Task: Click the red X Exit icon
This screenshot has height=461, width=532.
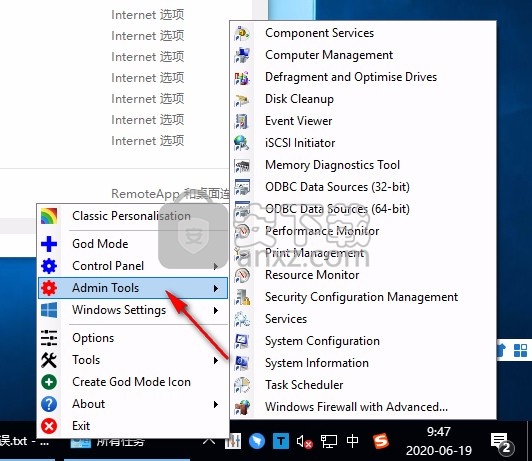Action: pos(49,426)
